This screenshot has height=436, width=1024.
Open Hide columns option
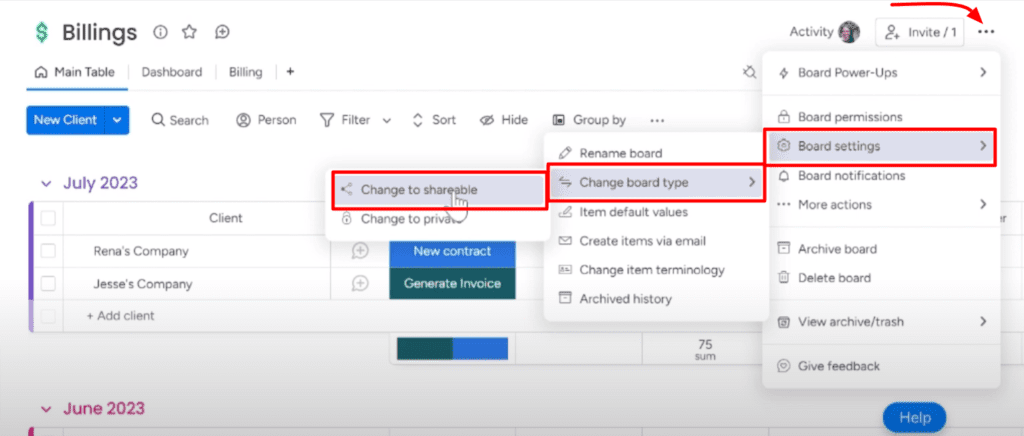pyautogui.click(x=504, y=120)
